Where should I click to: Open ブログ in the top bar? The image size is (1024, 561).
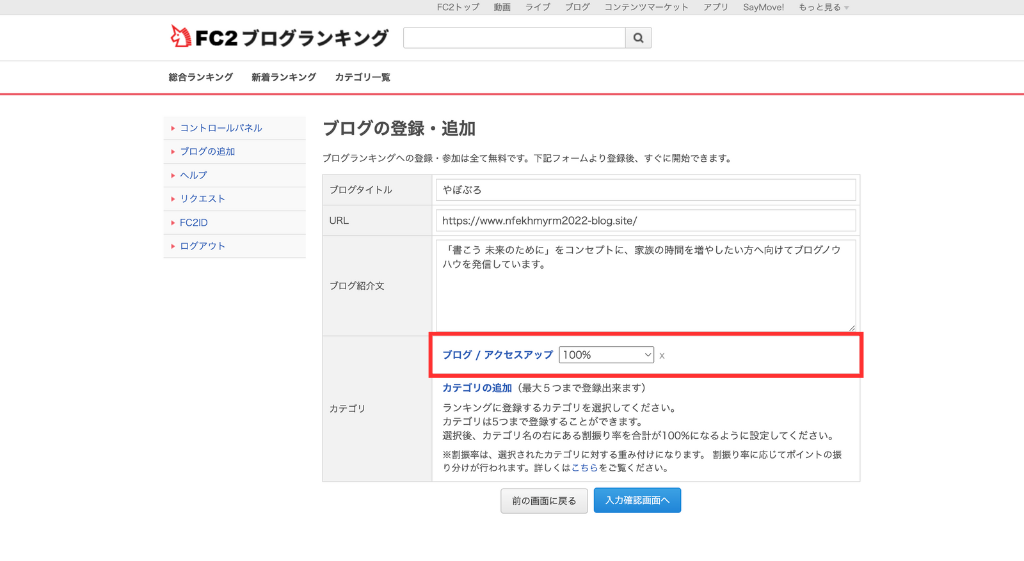[577, 7]
